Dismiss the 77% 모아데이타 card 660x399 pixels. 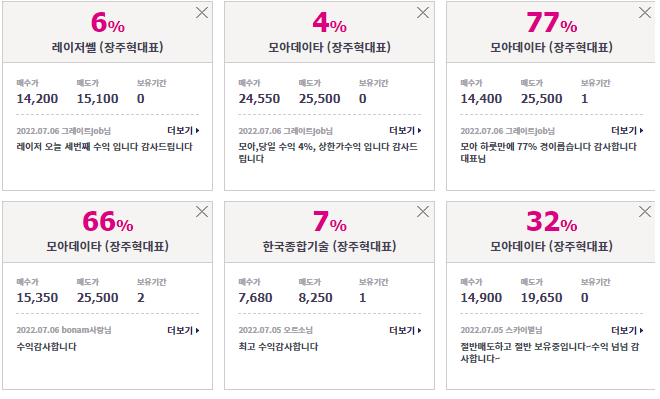645,13
